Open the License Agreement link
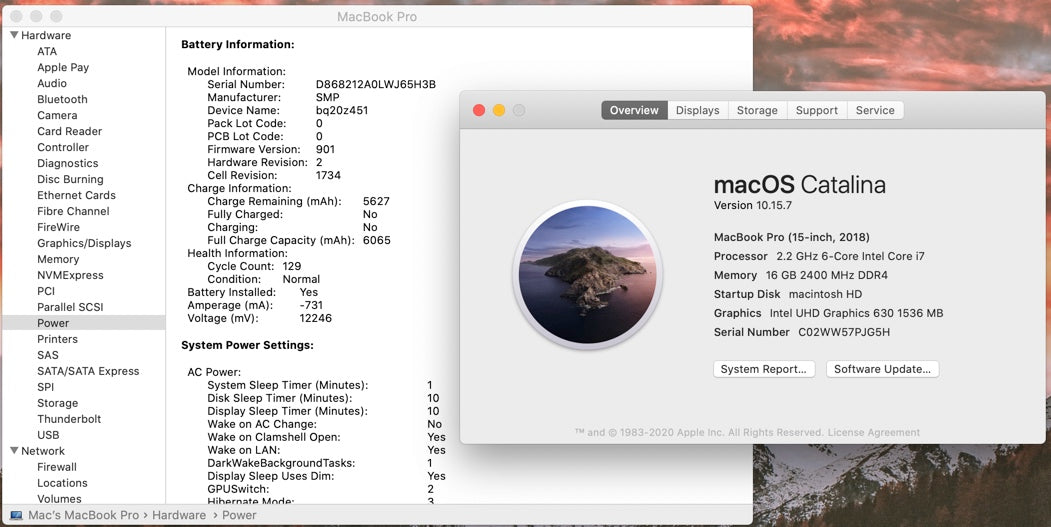 click(x=873, y=432)
